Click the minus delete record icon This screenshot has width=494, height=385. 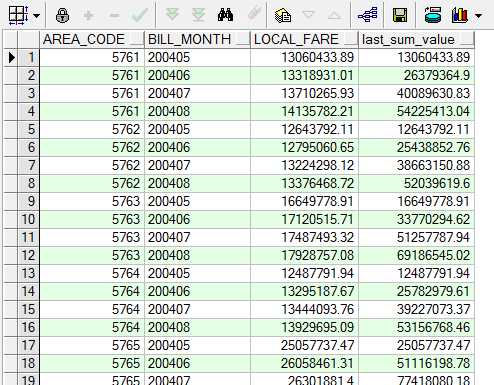tap(114, 15)
